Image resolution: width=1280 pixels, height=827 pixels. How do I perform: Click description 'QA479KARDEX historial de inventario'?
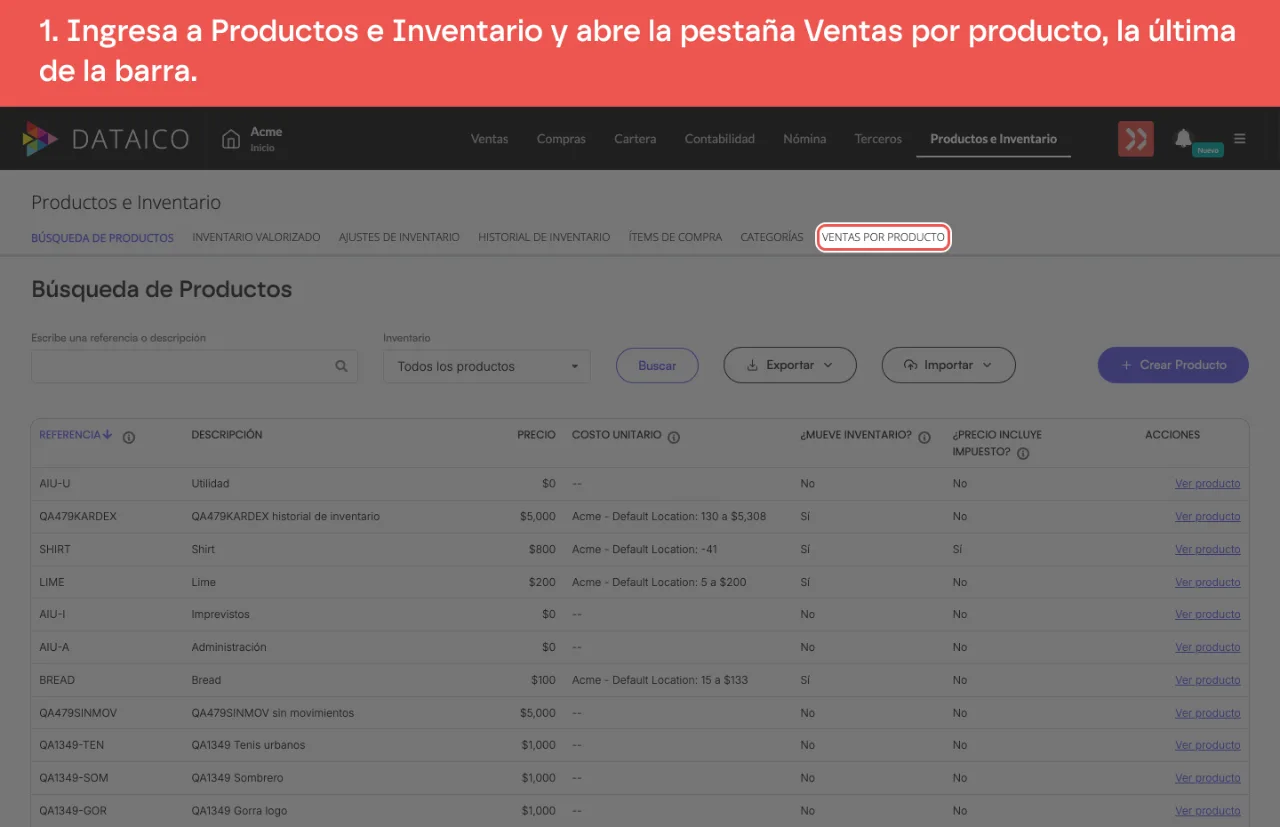point(285,516)
